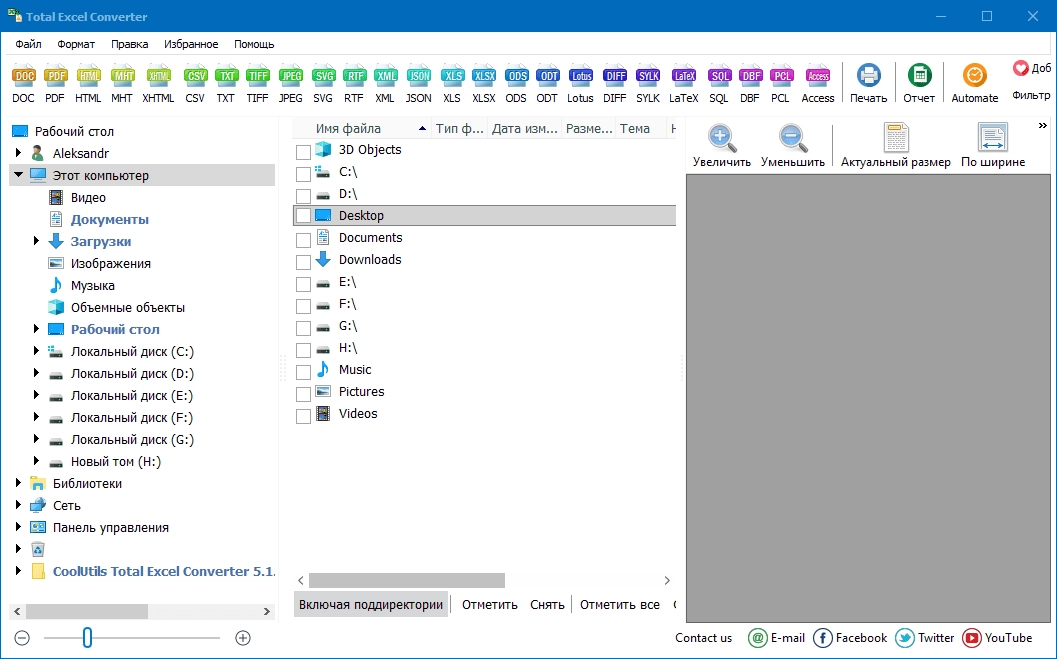Open the Правка menu
This screenshot has height=659, width=1057.
point(129,44)
